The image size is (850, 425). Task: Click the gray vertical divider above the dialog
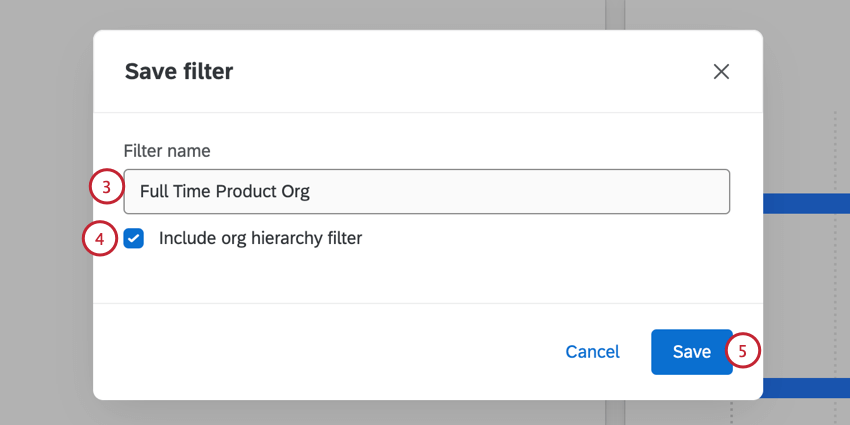pos(614,14)
